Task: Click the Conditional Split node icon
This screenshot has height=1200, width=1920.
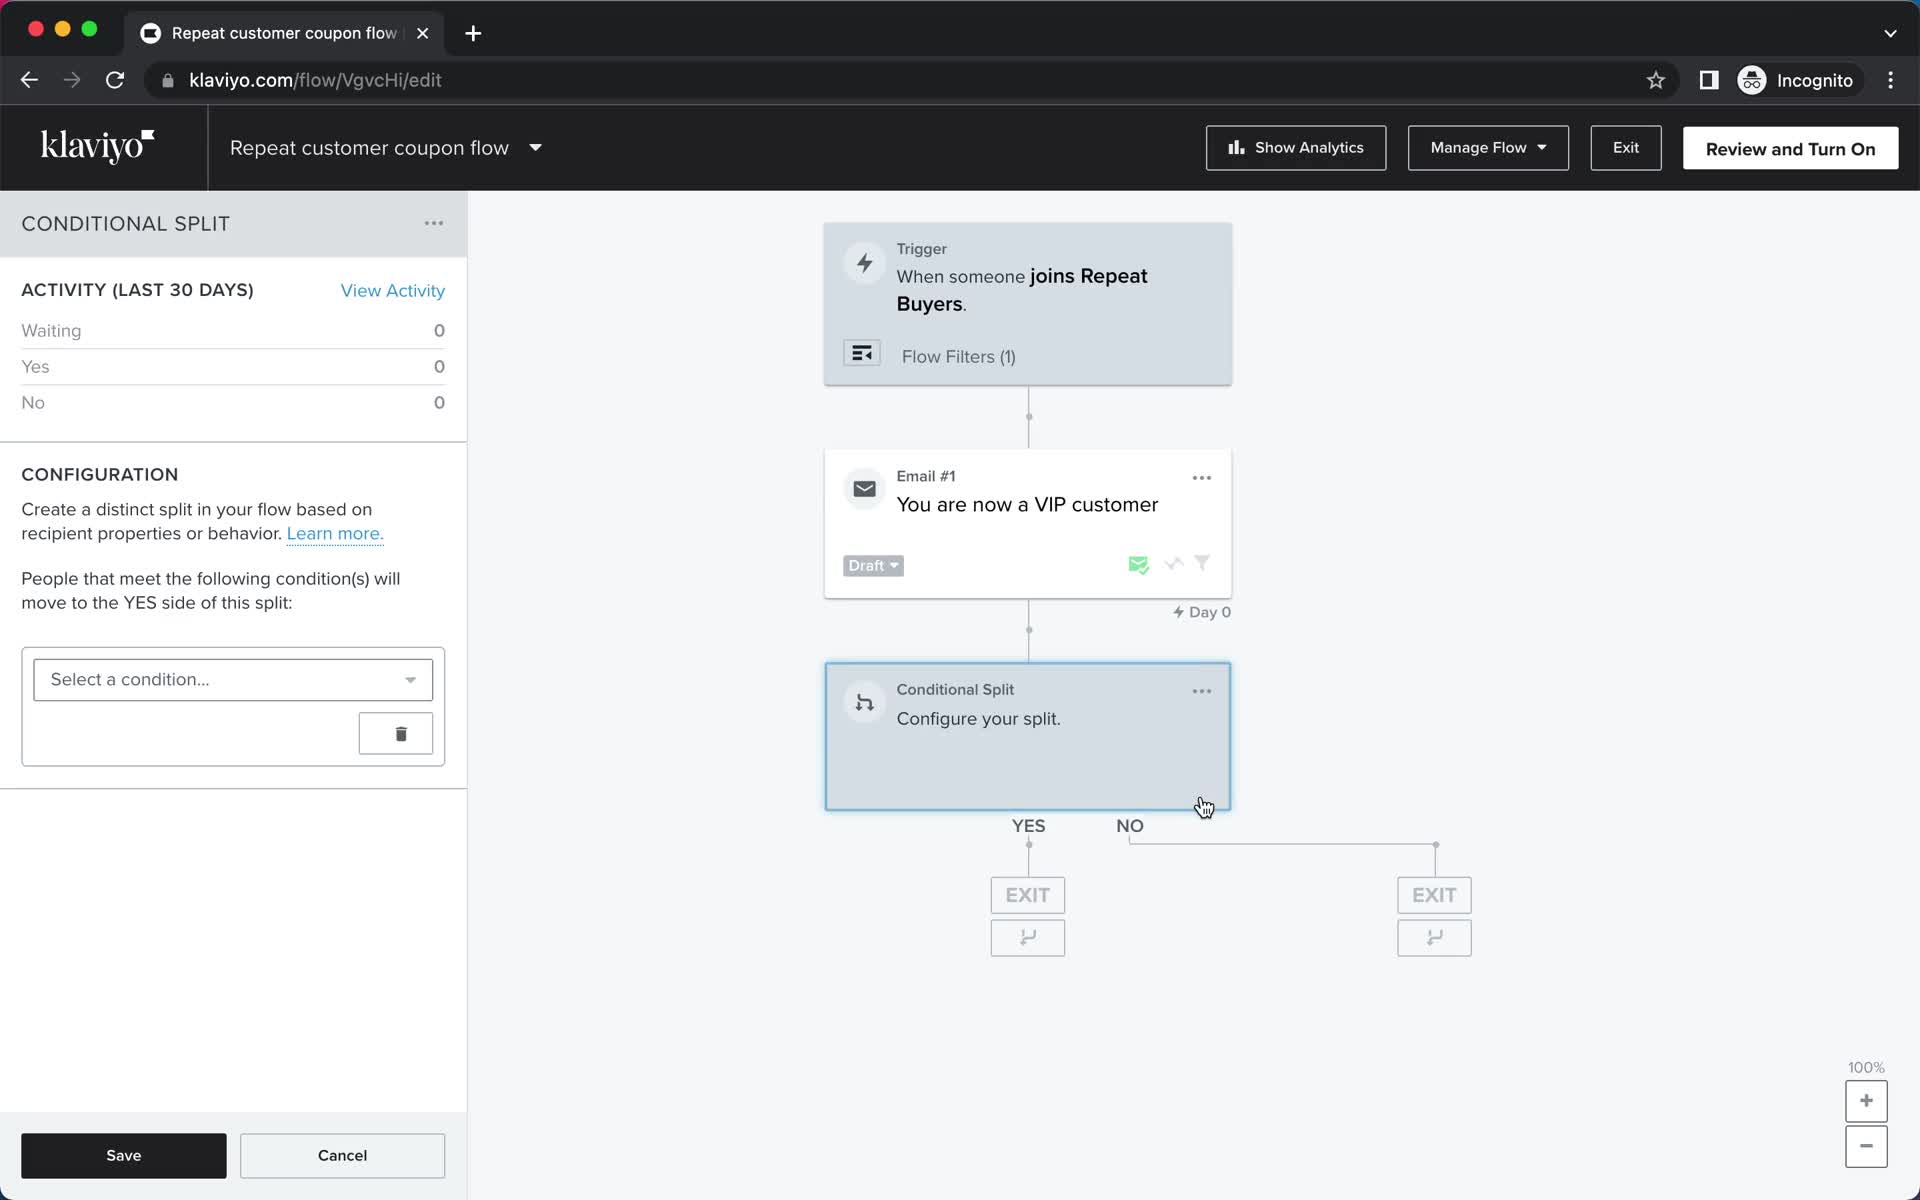Action: tap(863, 702)
